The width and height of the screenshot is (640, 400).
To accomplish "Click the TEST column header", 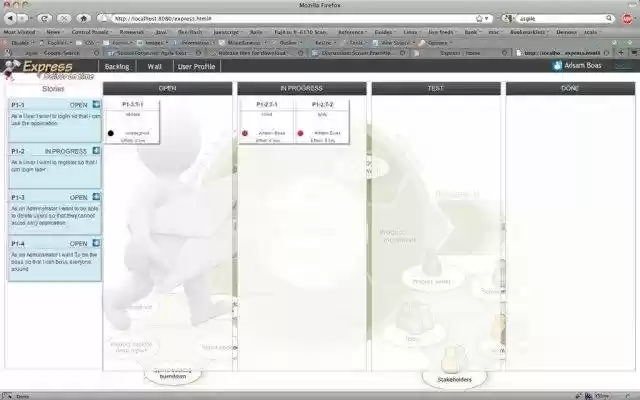I will pyautogui.click(x=436, y=88).
